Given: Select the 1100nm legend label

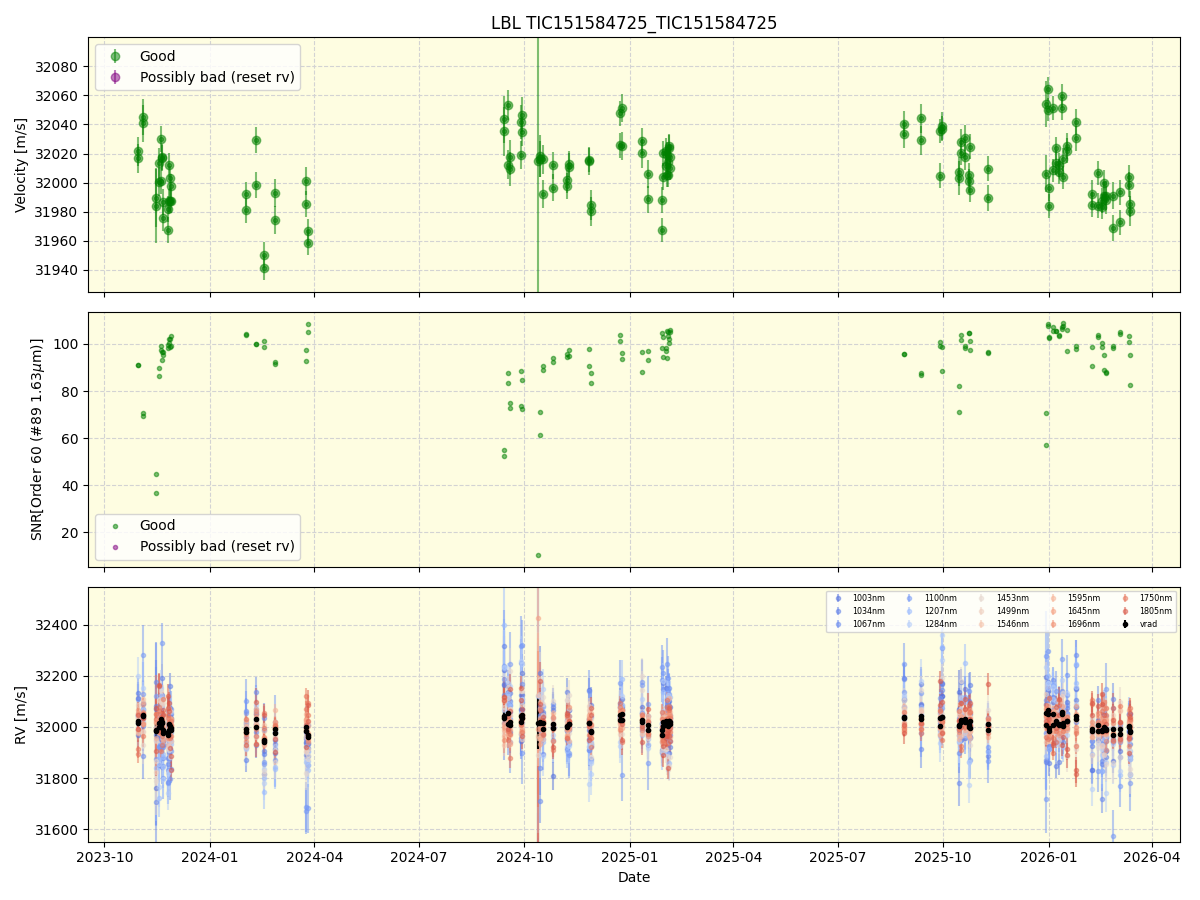Looking at the screenshot, I should pyautogui.click(x=941, y=598).
